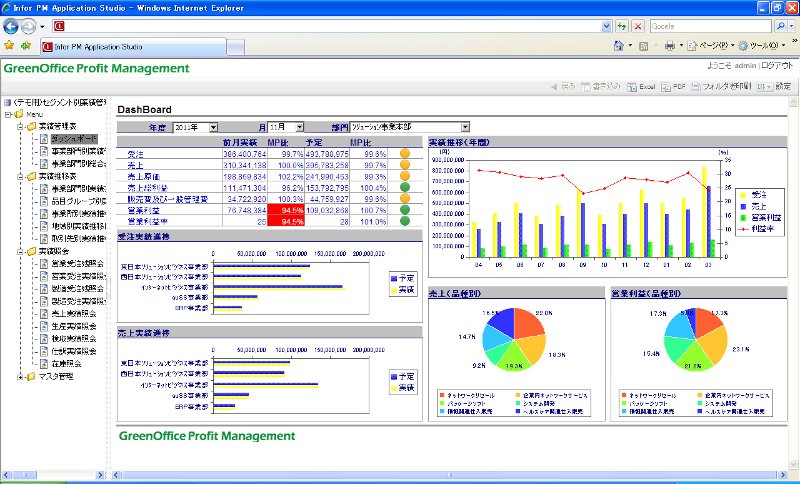This screenshot has width=800, height=484.
Task: Click the Add to Favorites icon
Action: (x=26, y=46)
